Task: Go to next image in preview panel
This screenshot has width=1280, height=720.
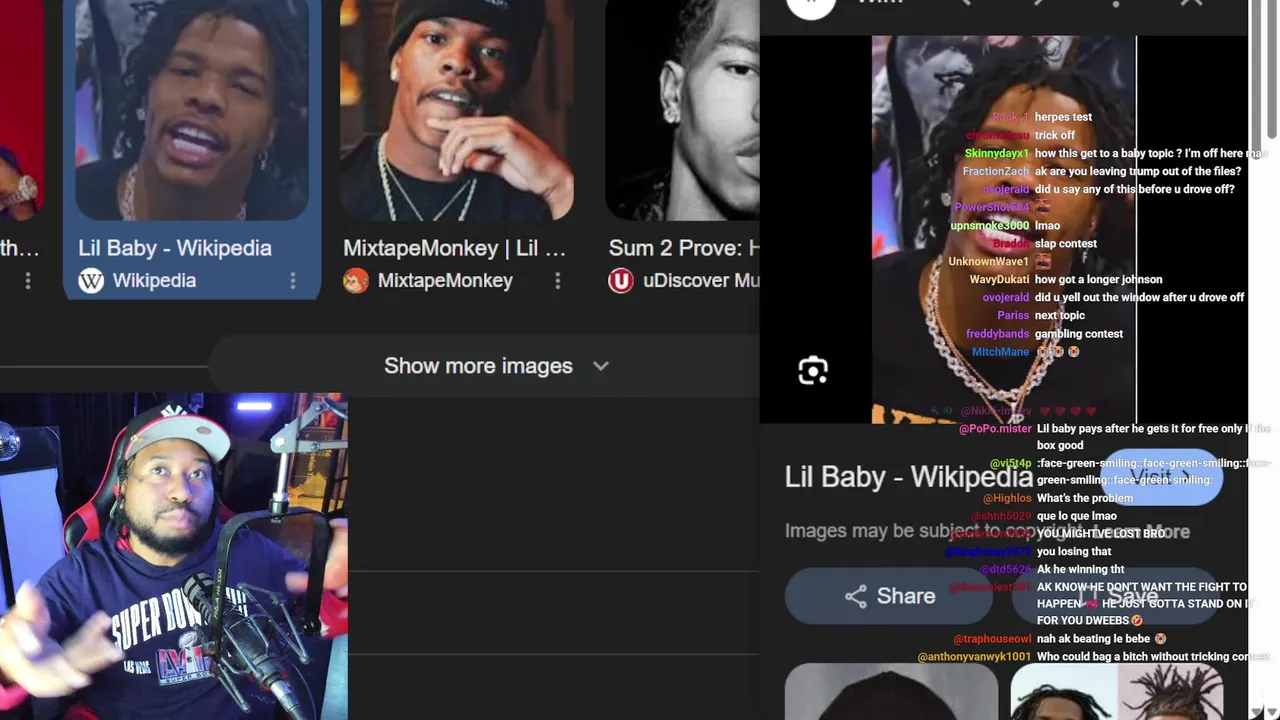Action: (x=1038, y=4)
